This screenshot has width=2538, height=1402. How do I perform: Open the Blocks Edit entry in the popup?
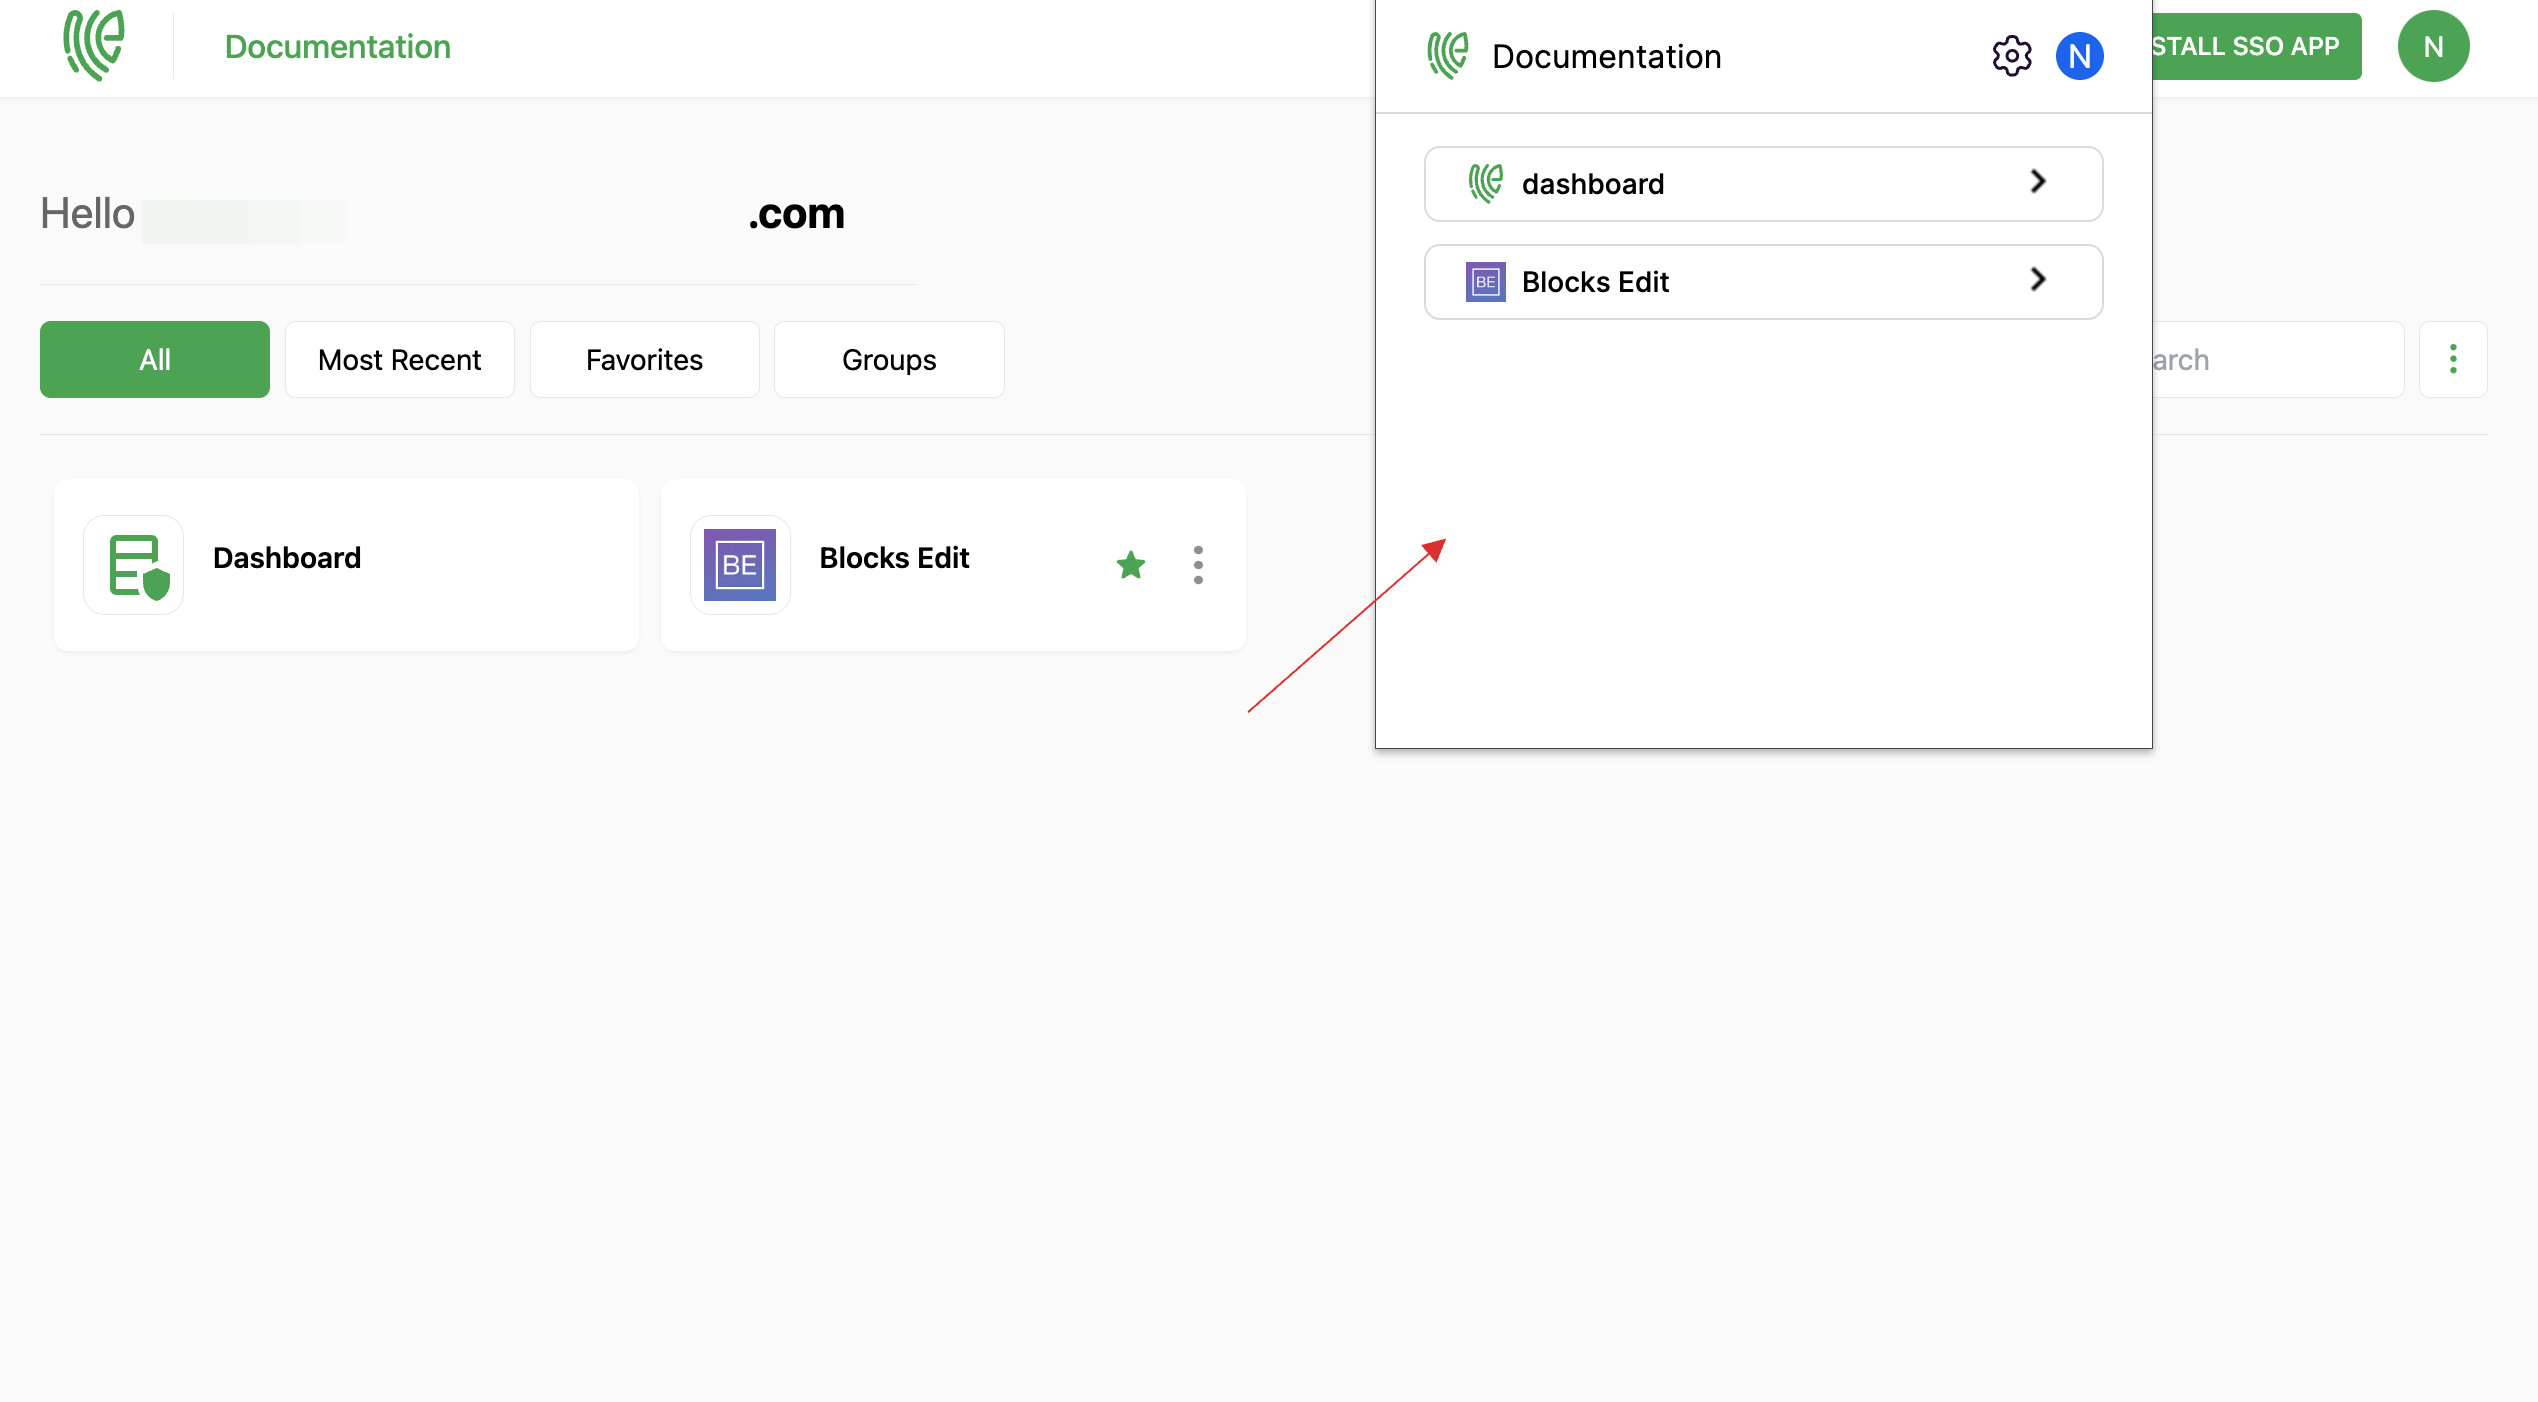tap(1763, 282)
